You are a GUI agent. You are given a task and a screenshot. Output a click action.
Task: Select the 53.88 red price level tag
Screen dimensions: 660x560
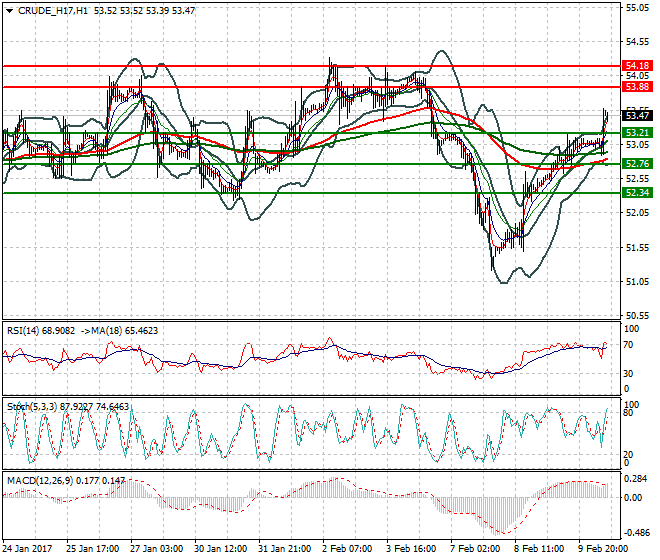tap(637, 87)
